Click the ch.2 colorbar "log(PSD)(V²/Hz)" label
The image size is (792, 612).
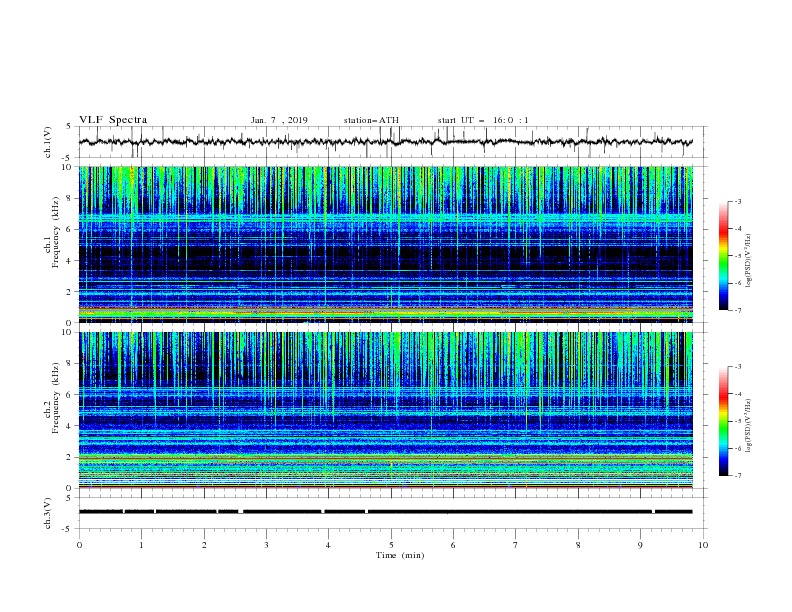click(x=749, y=426)
